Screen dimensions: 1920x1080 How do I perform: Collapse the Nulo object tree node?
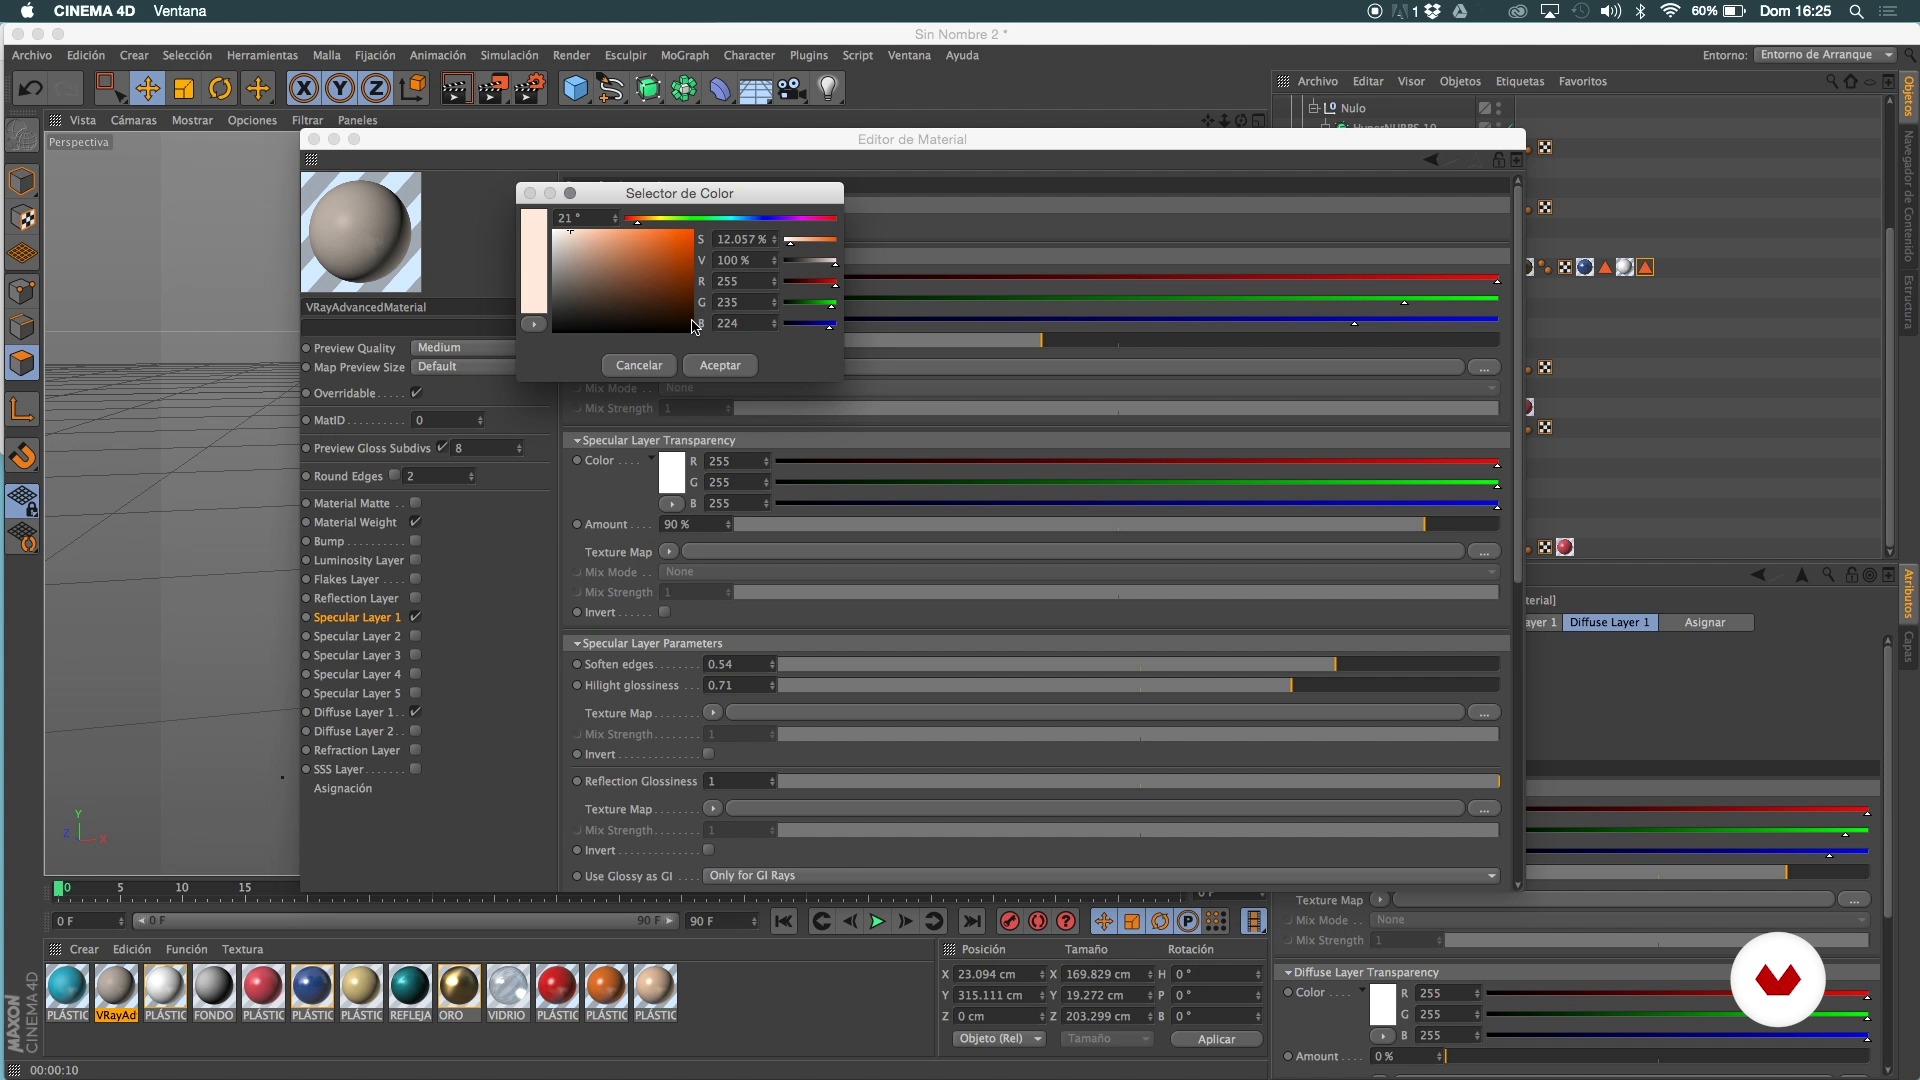pyautogui.click(x=1314, y=107)
